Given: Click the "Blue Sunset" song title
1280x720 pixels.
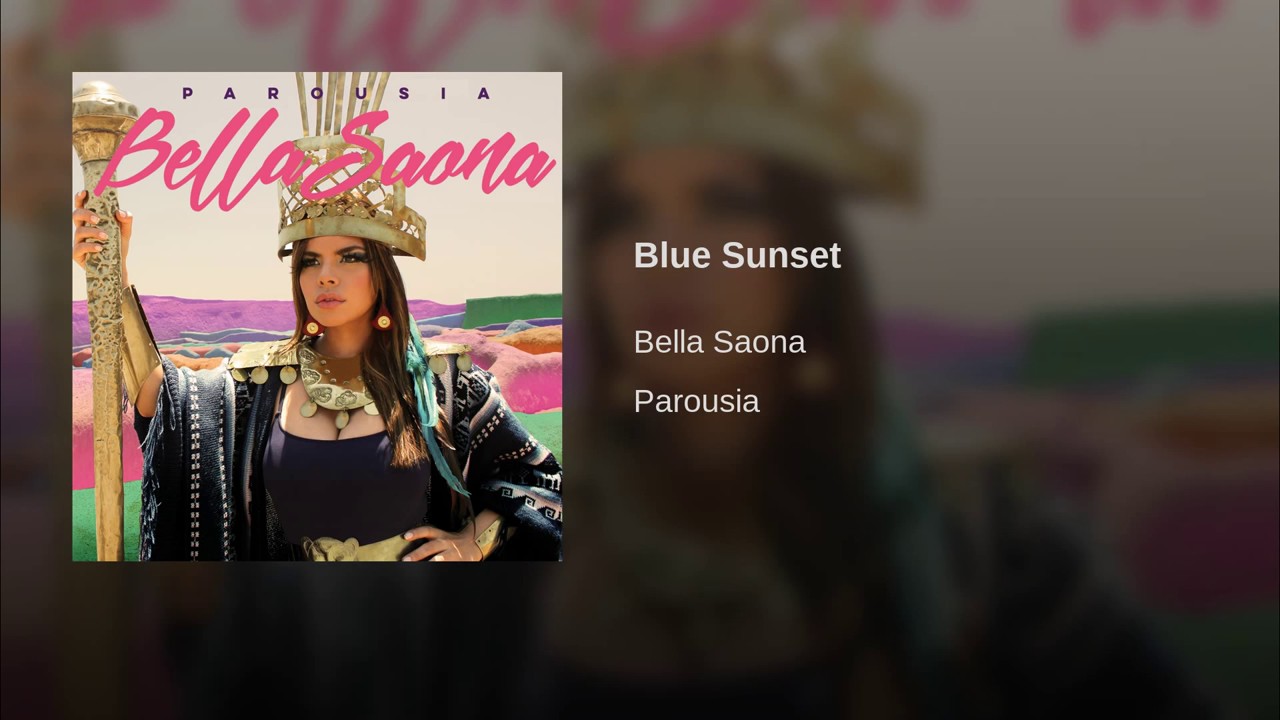Looking at the screenshot, I should pyautogui.click(x=737, y=255).
